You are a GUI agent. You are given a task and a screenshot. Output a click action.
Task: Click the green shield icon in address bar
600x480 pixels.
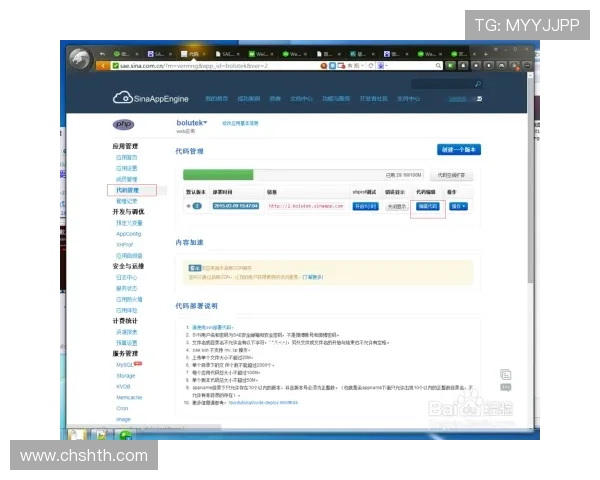115,66
